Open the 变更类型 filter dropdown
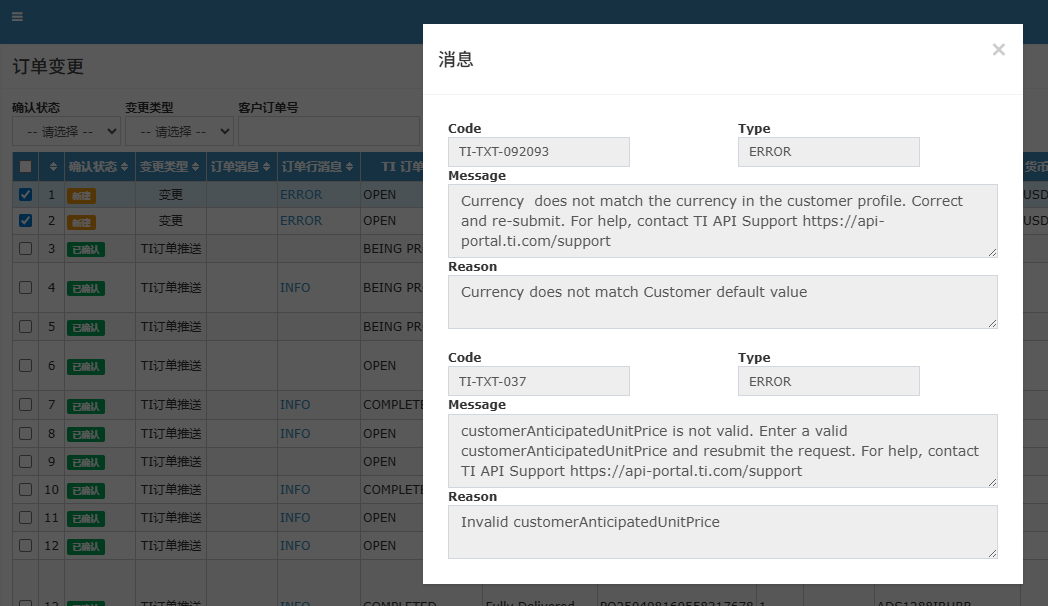 point(179,131)
